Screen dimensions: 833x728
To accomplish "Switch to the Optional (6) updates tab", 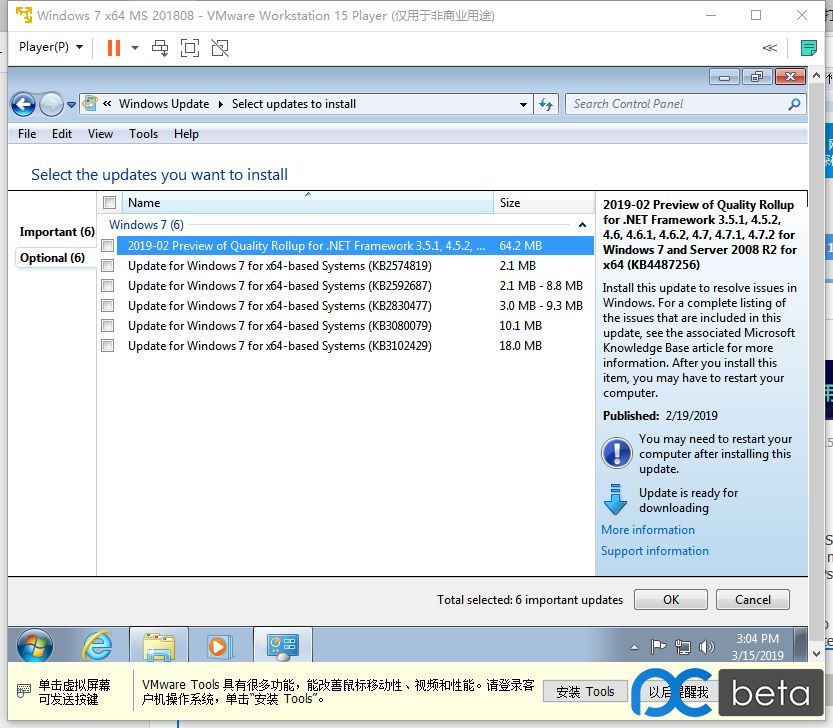I will click(x=54, y=258).
